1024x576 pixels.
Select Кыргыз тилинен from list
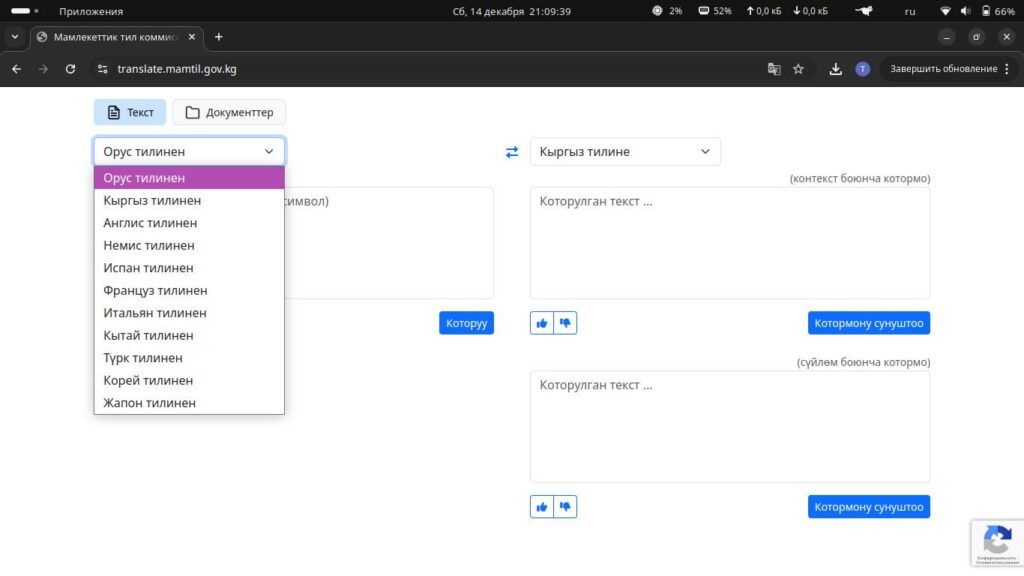[189, 200]
